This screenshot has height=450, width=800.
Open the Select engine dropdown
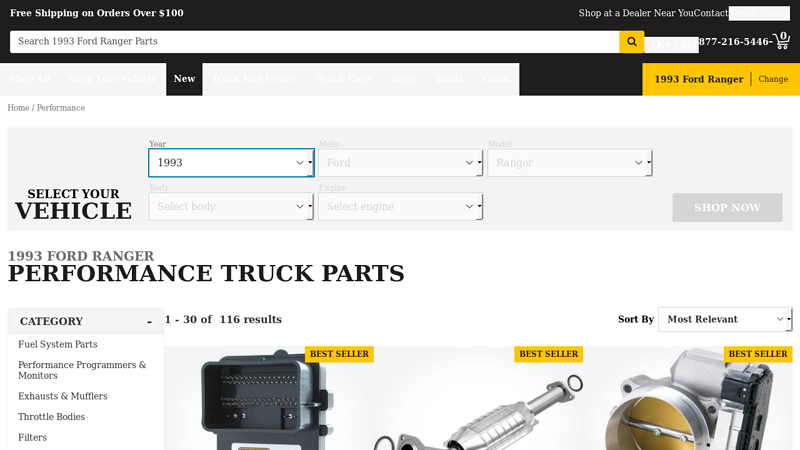401,207
